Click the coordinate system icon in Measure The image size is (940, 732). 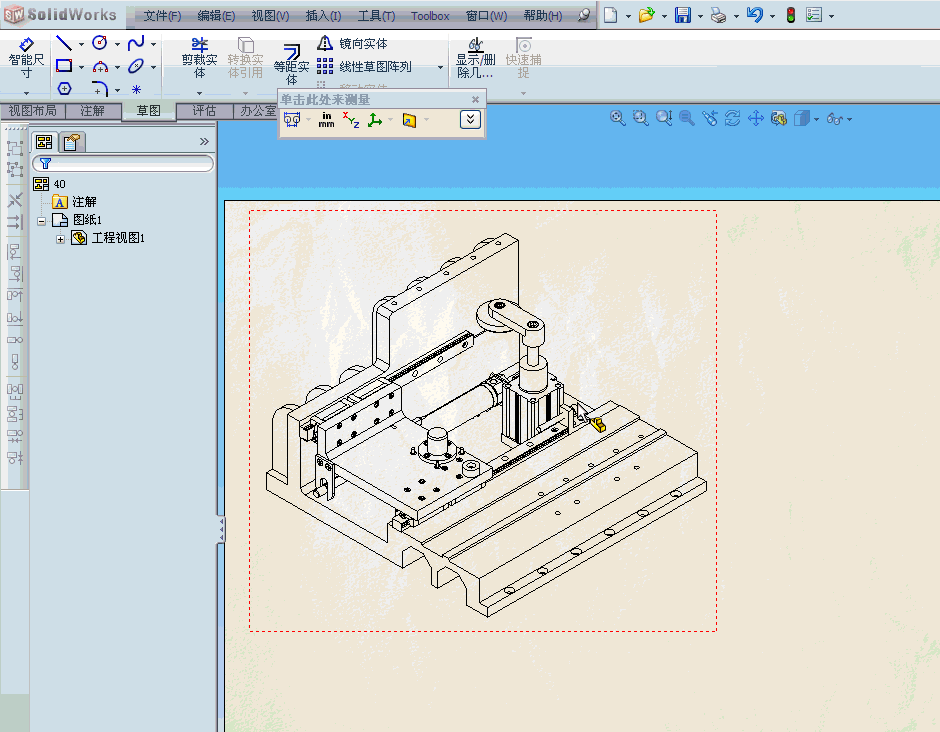[x=375, y=120]
